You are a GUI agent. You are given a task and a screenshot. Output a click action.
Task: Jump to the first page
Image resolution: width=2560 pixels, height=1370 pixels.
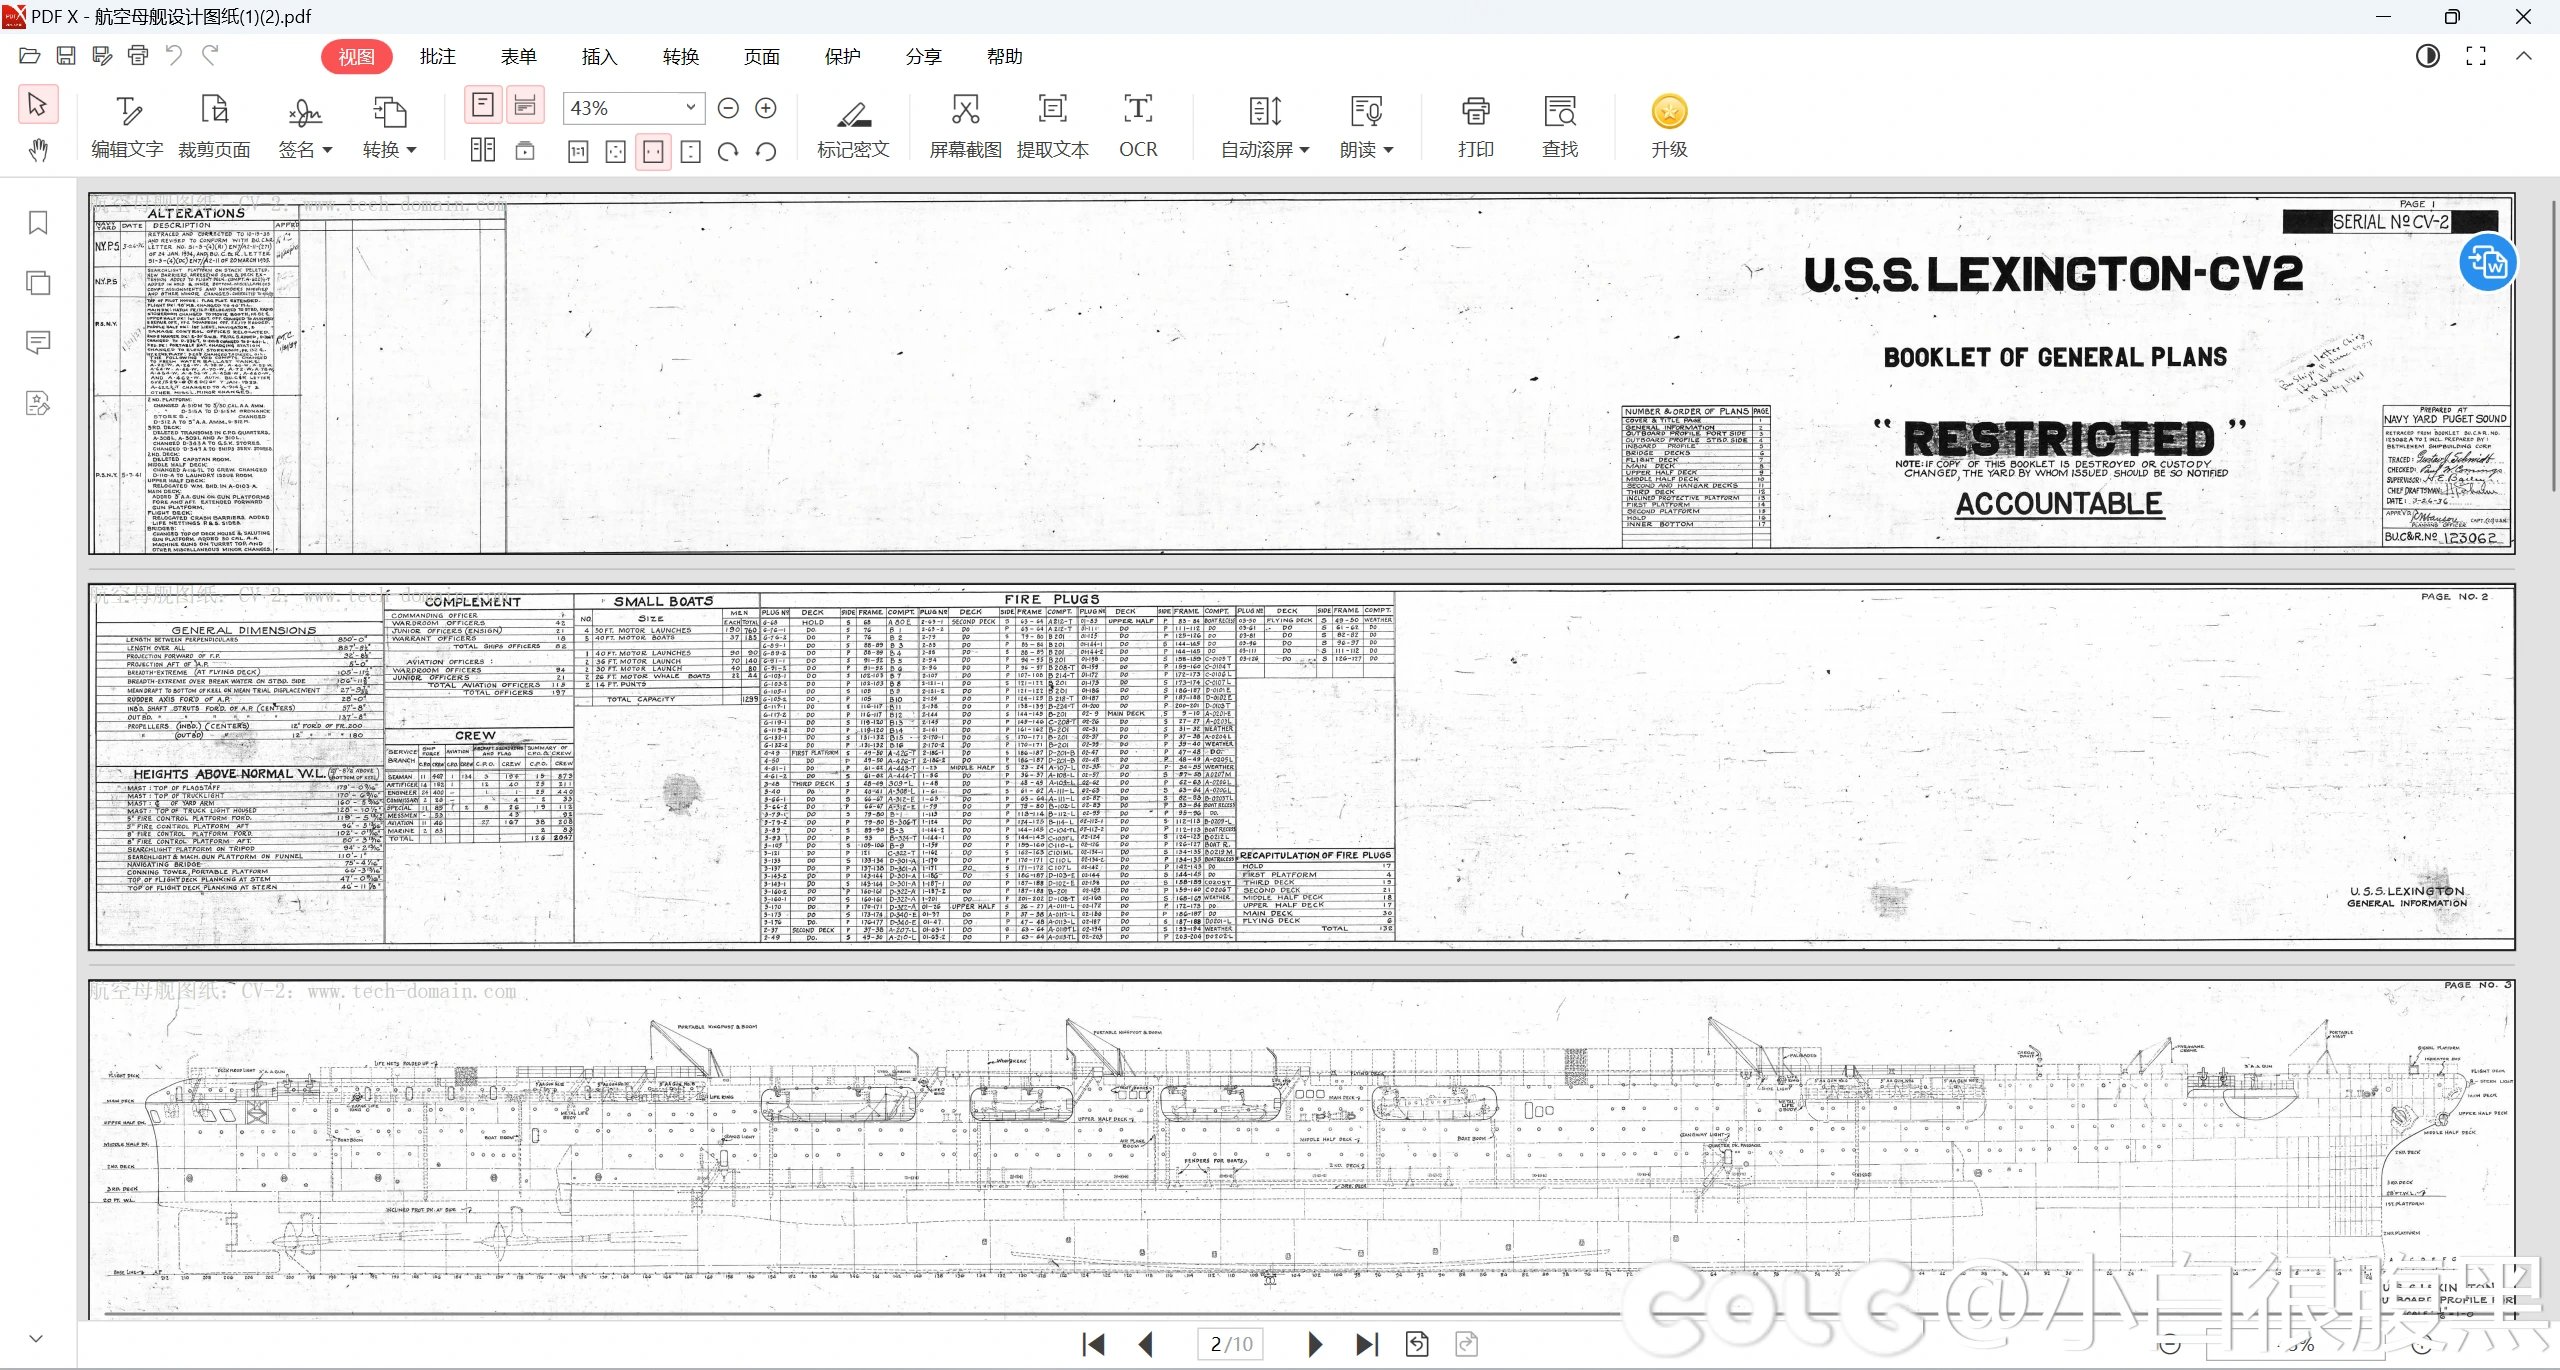(x=1094, y=1345)
